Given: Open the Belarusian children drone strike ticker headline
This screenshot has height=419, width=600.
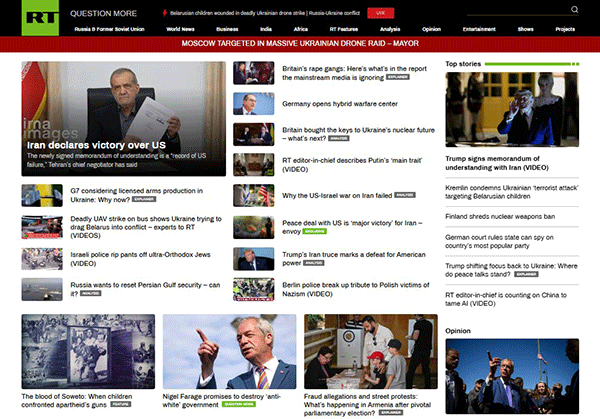Looking at the screenshot, I should click(265, 13).
